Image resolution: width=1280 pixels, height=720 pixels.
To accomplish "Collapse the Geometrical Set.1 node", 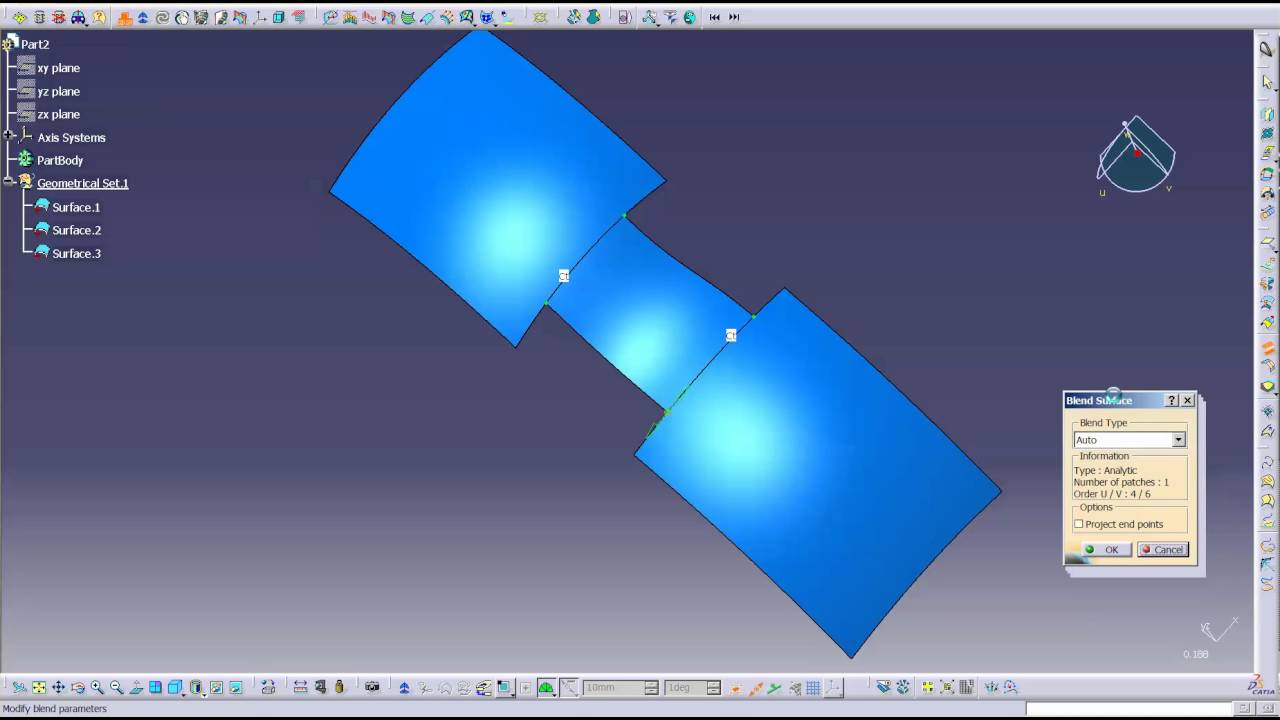I will pos(9,182).
